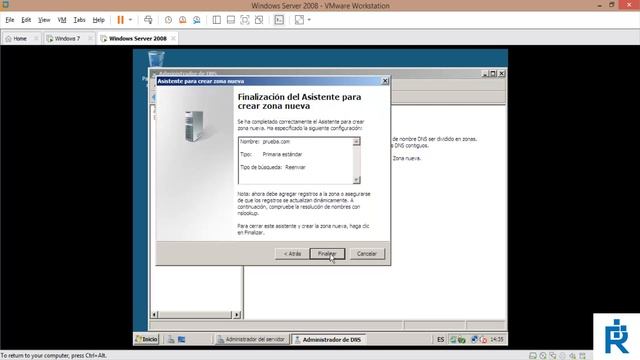Click the first quick launch icon on the guest taskbar

[171, 340]
